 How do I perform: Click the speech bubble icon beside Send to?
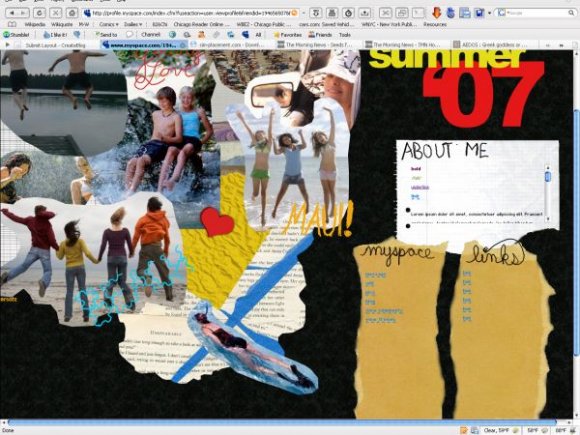pos(129,35)
